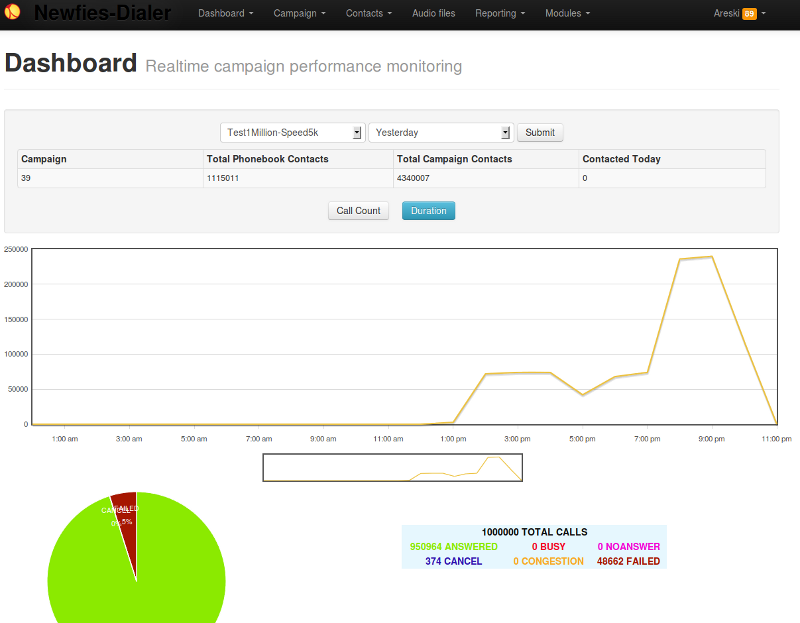
Task: Click the 1000000 TOTAL CALLS label
Action: [x=534, y=532]
